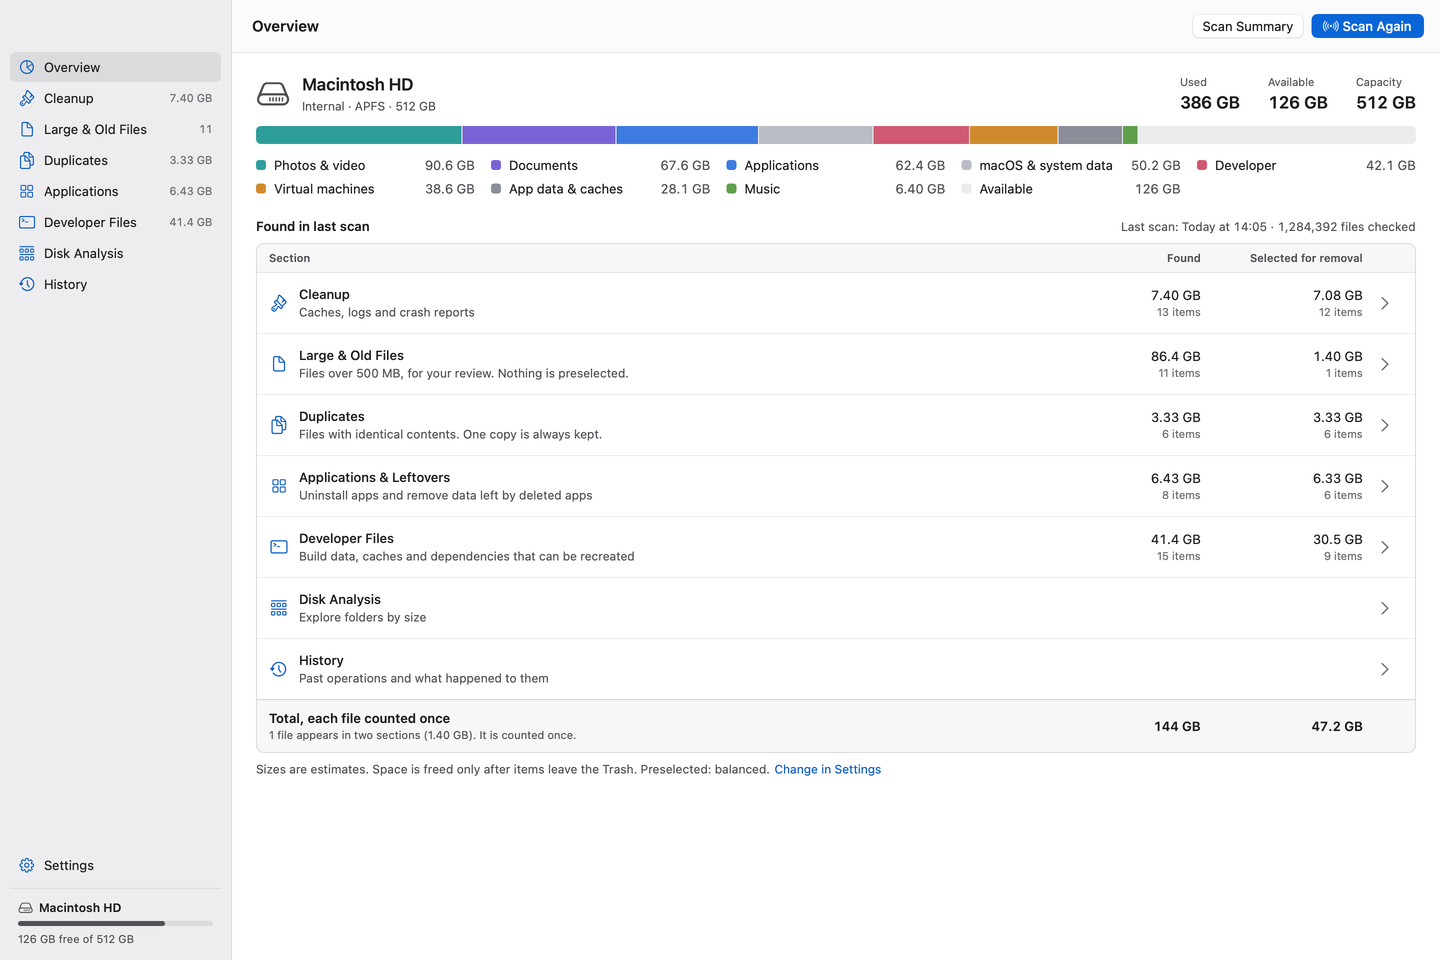Click the History clock icon in sidebar

coord(27,284)
